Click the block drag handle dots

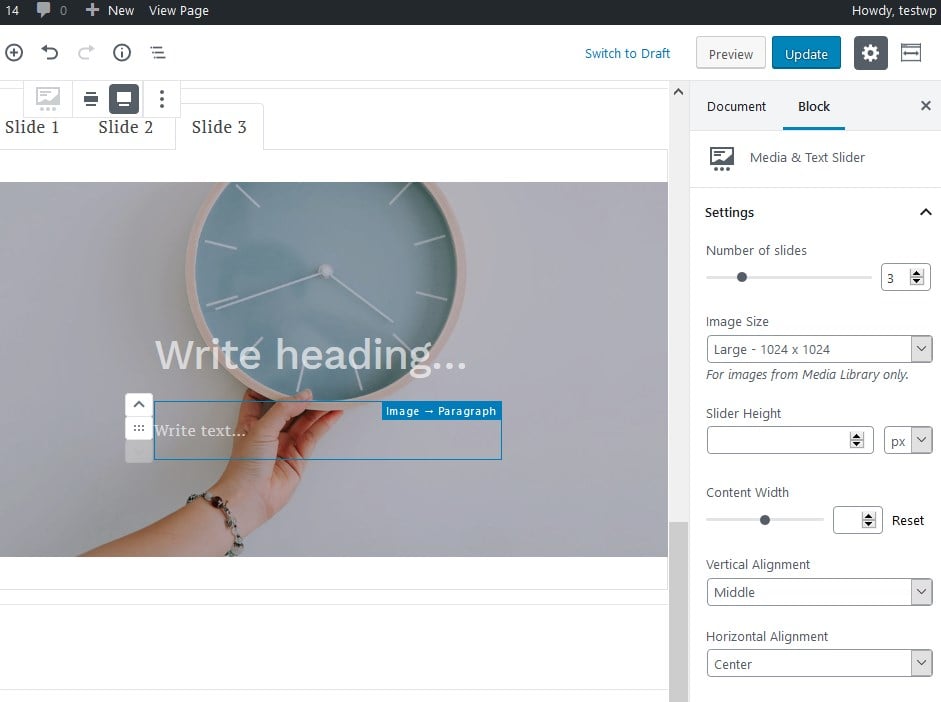pyautogui.click(x=139, y=428)
